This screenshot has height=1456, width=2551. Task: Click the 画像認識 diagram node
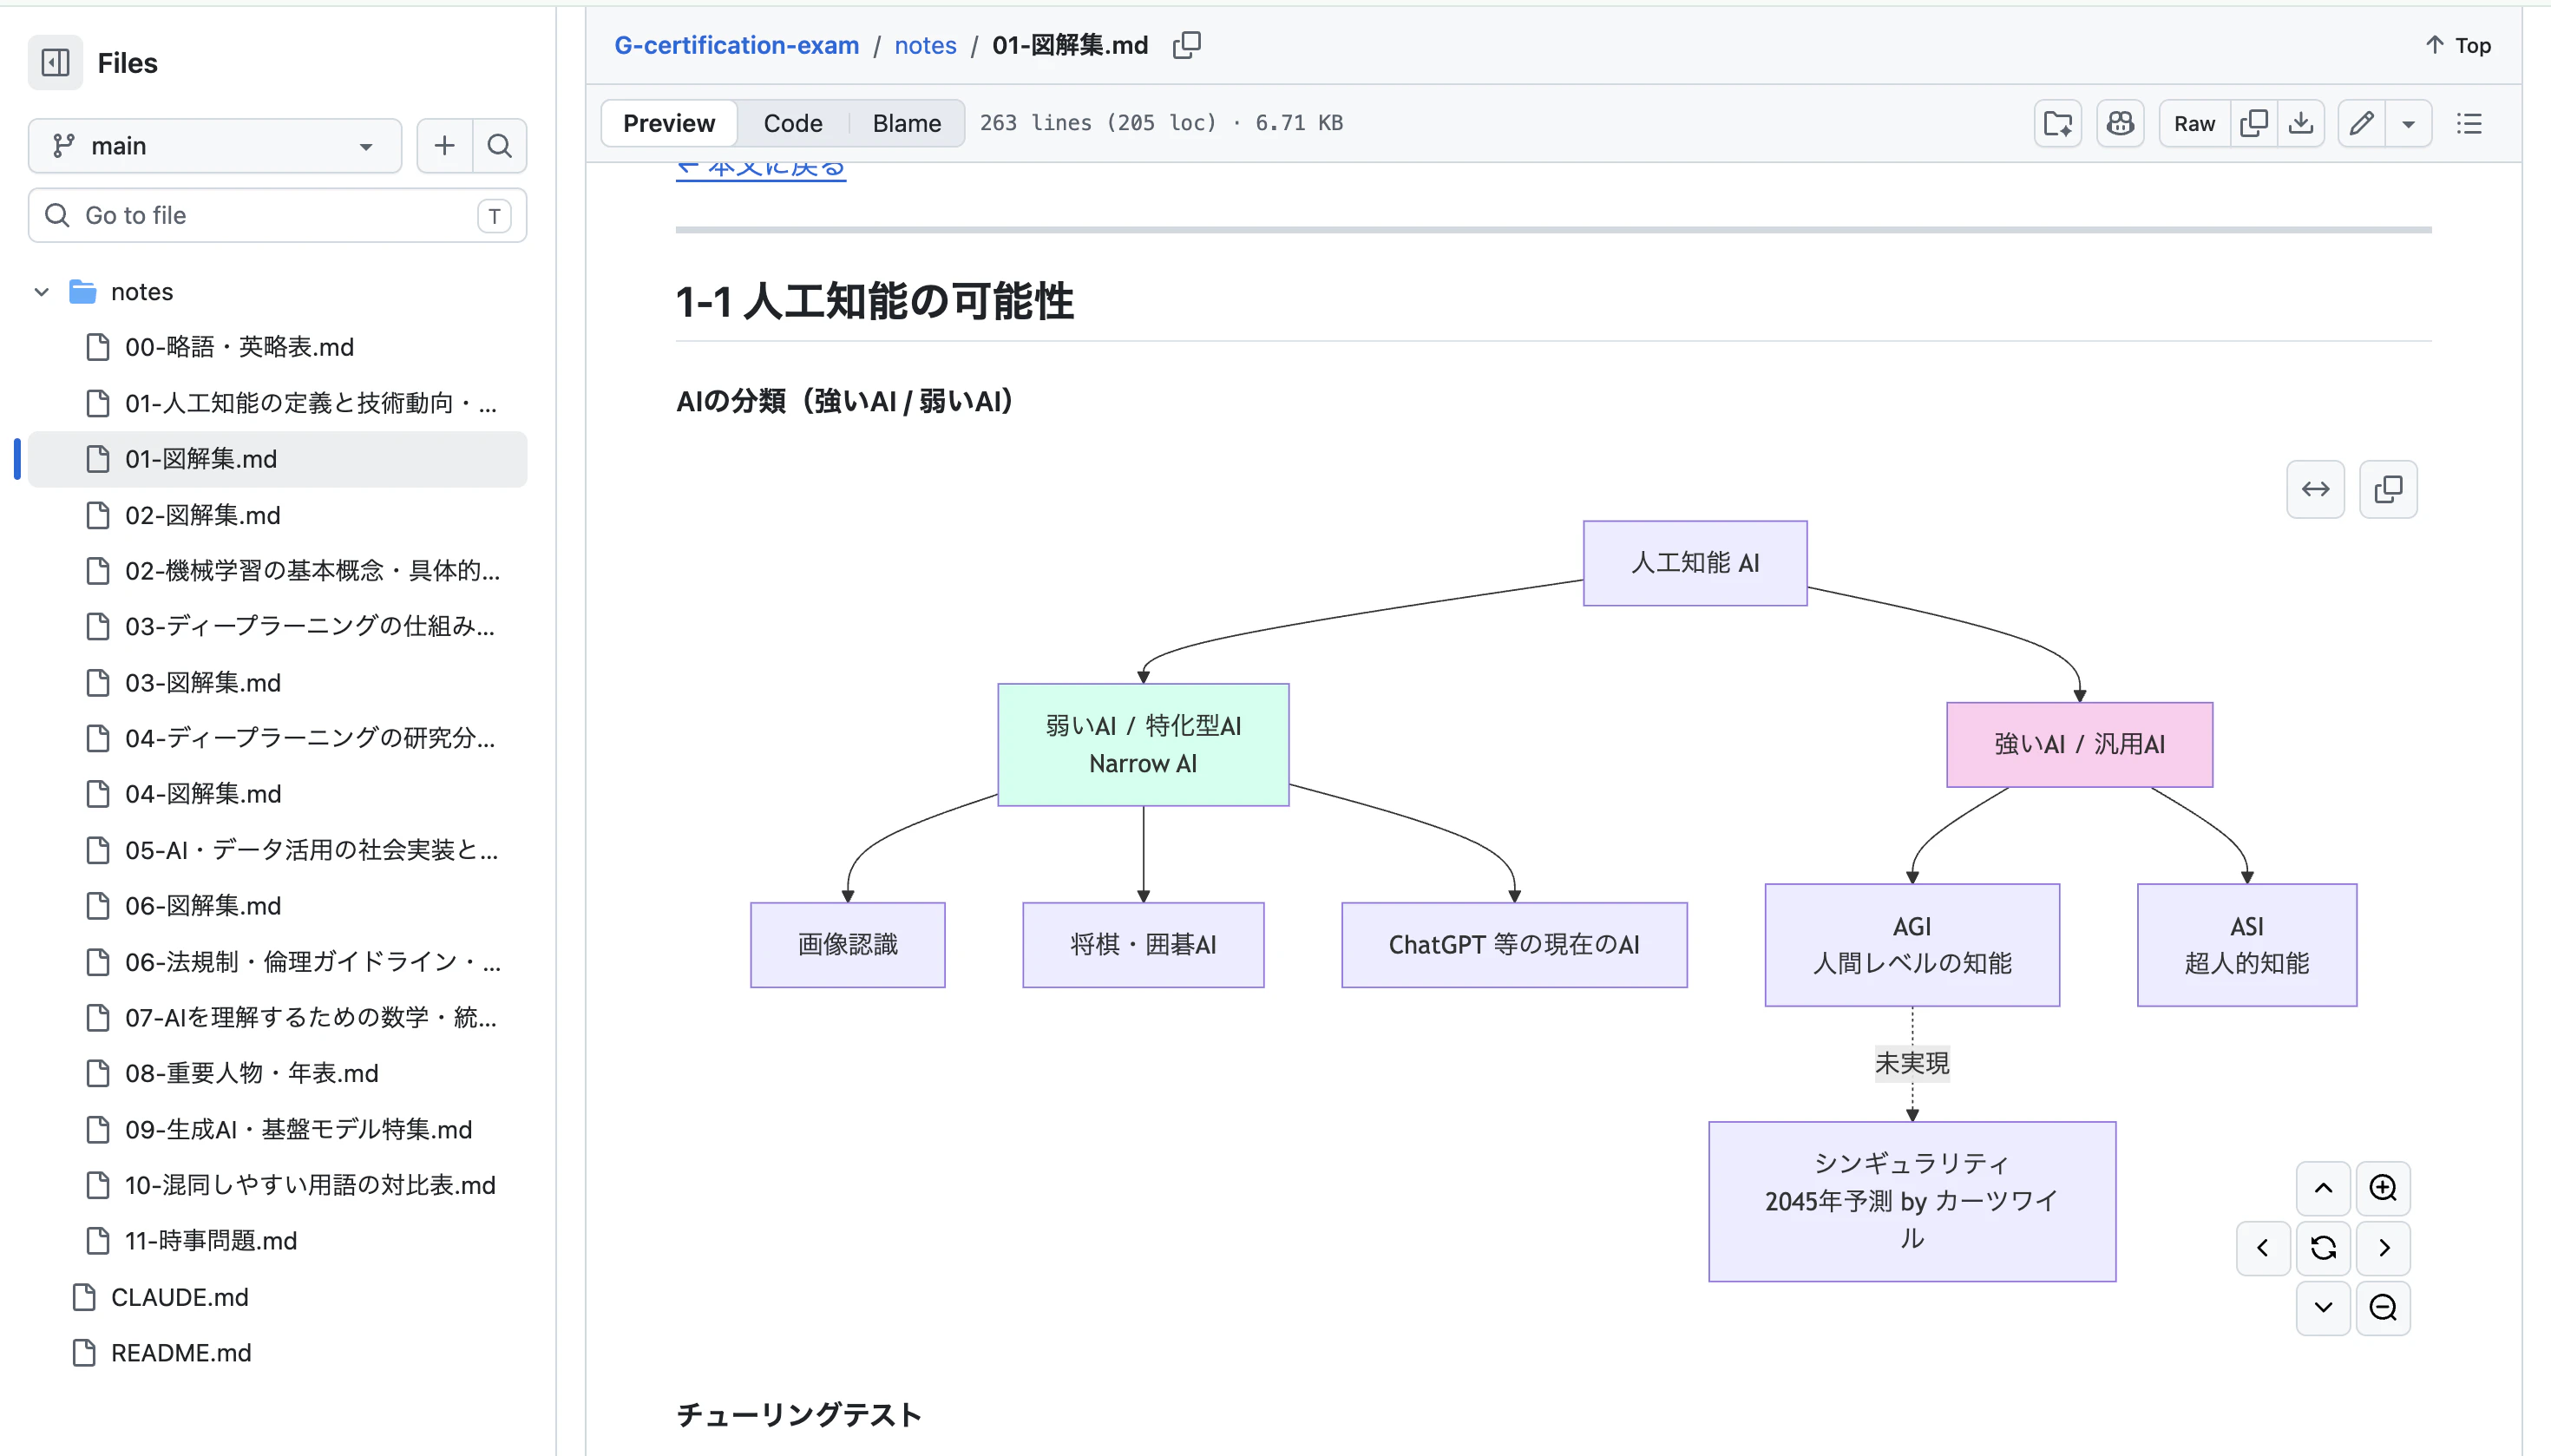pyautogui.click(x=848, y=945)
